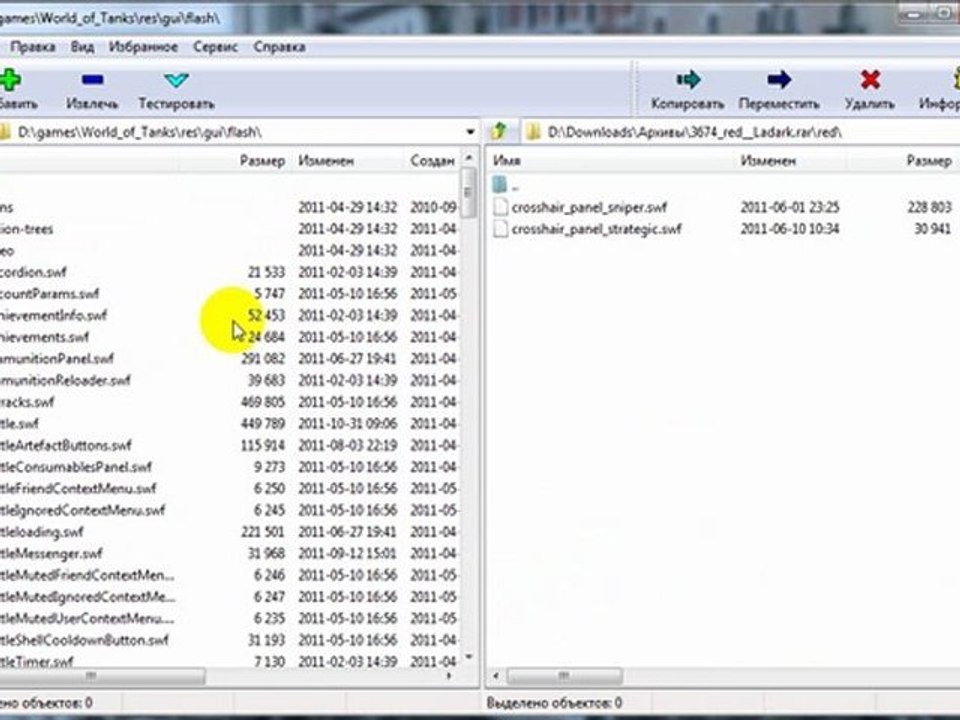
Task: Select the BattleTimer.swf row
Action: tap(230, 661)
